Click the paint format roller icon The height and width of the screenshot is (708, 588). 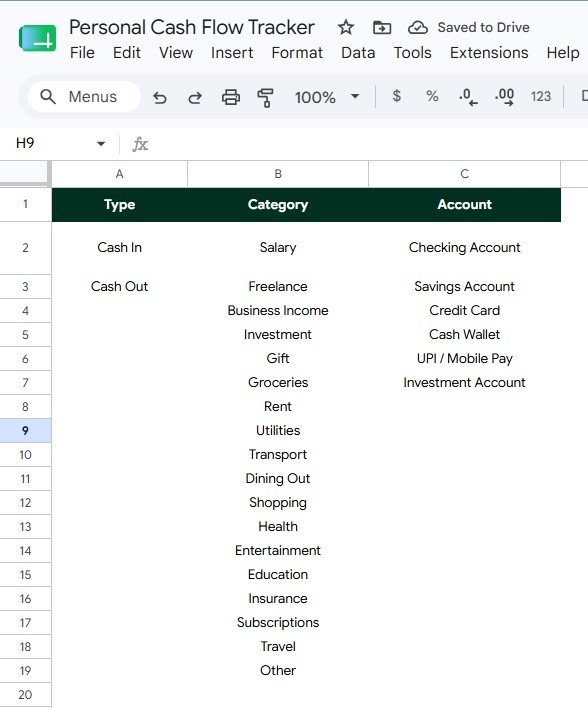pyautogui.click(x=265, y=97)
